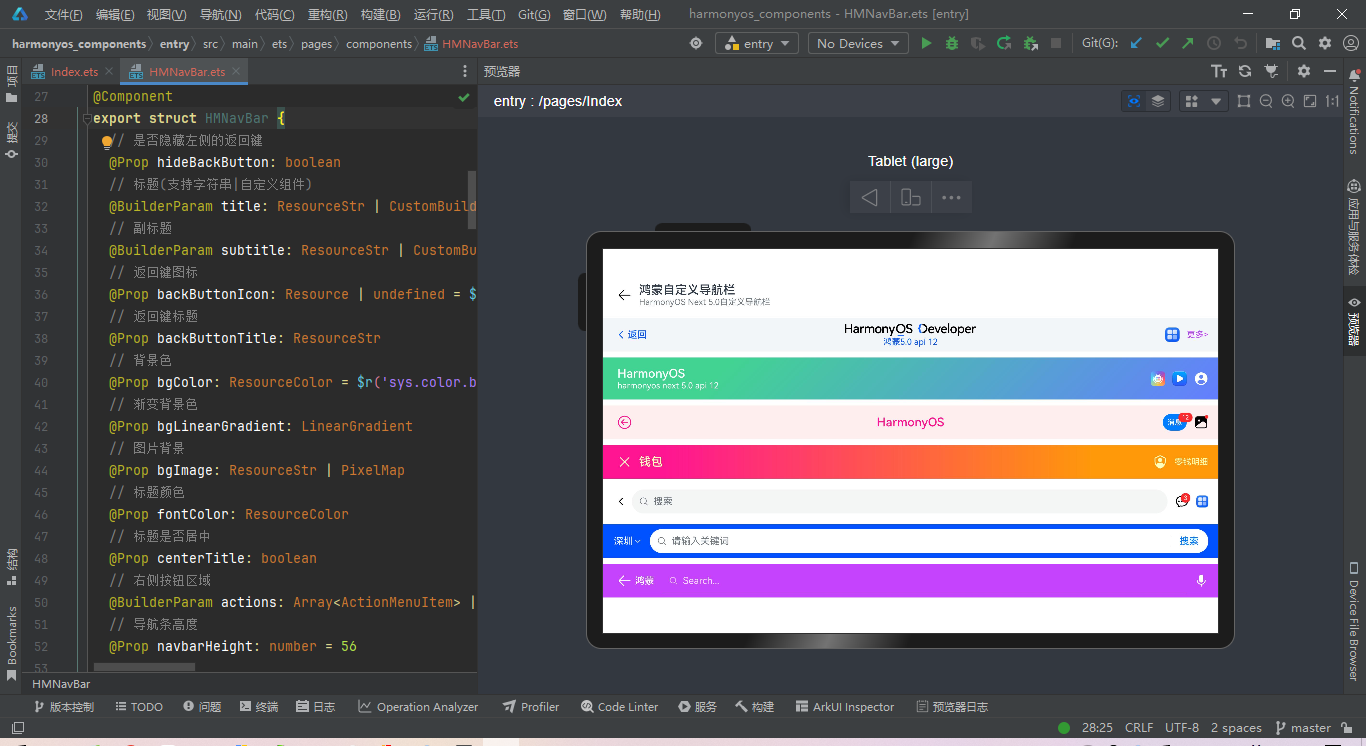Click the Previewer font size Tt icon

(1219, 71)
